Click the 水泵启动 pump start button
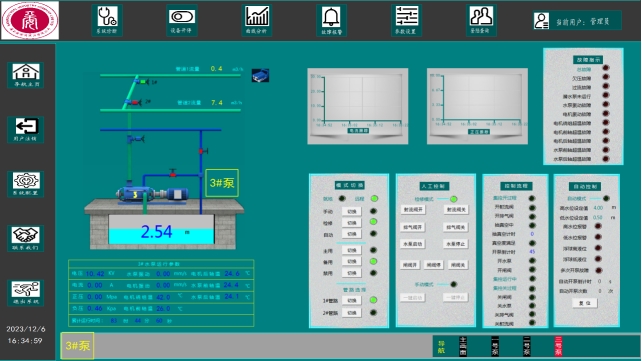Screen dimensions: 642x361 coord(412,244)
